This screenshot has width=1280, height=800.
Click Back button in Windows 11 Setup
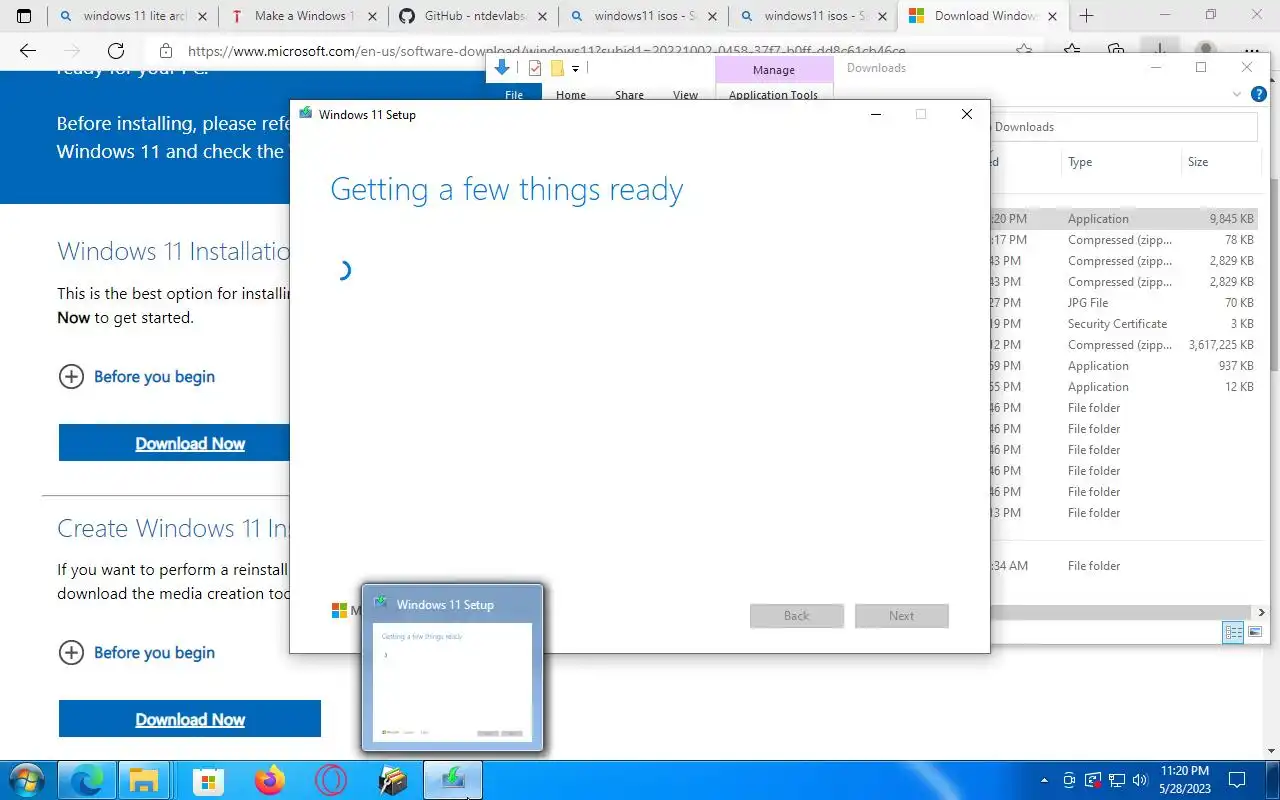pos(797,615)
